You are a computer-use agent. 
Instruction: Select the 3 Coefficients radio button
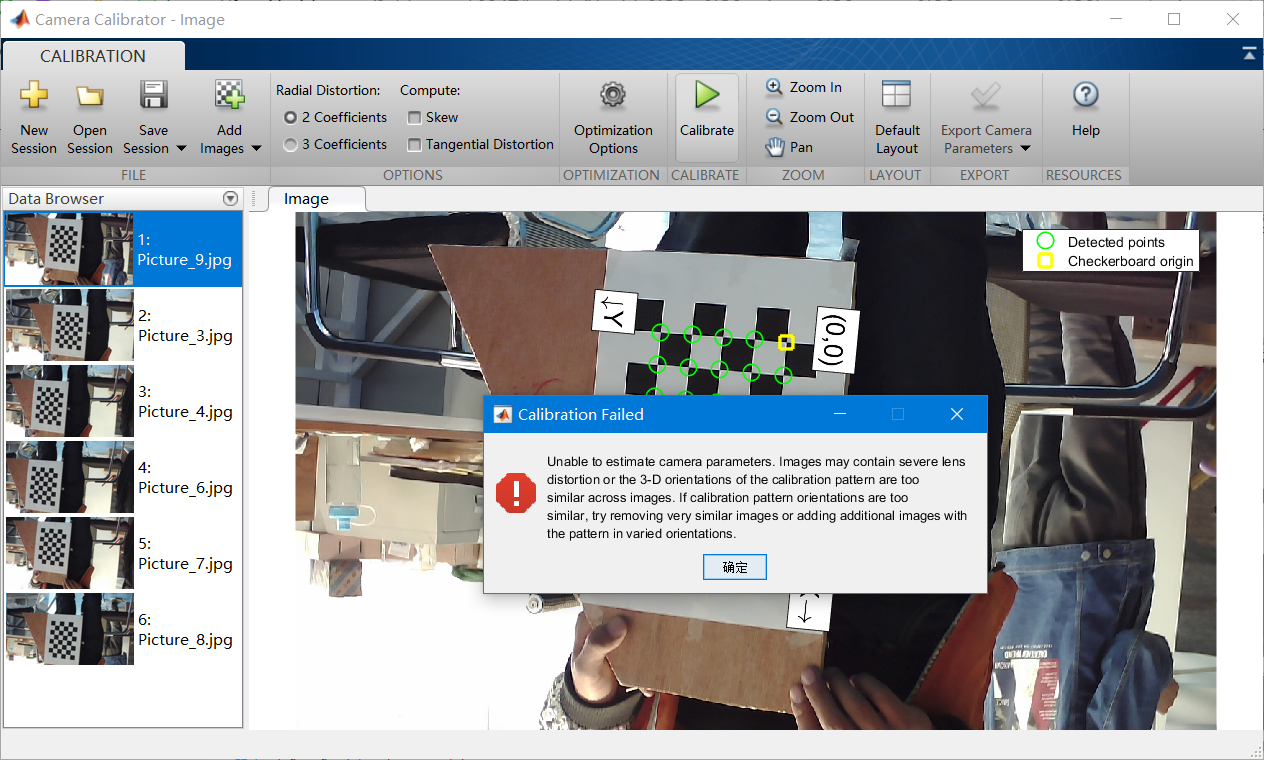tap(290, 145)
